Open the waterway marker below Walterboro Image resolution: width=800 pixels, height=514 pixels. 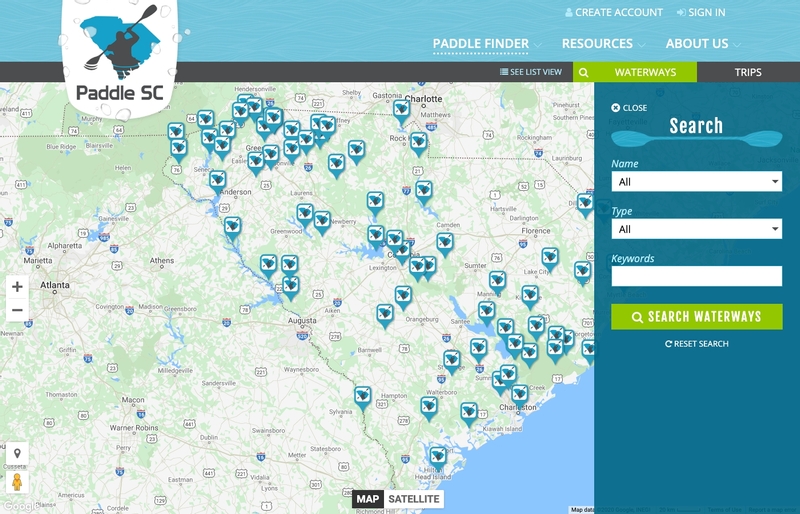coord(429,408)
